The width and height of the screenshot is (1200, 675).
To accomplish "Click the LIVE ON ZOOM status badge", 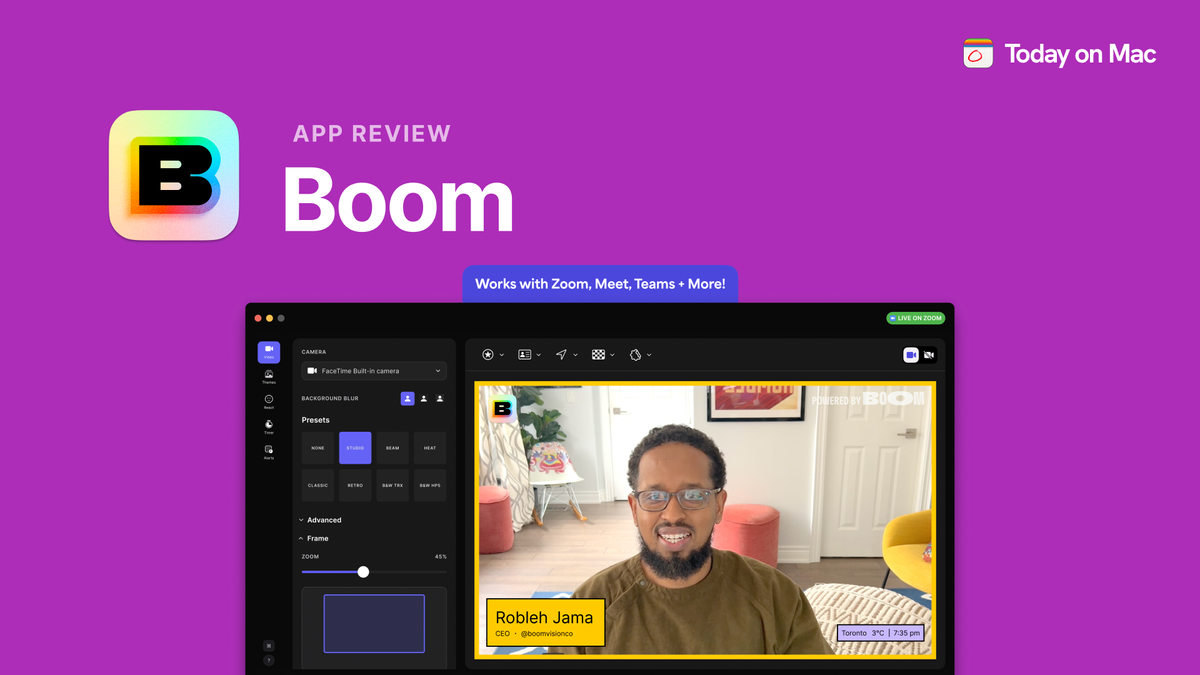I will [915, 318].
